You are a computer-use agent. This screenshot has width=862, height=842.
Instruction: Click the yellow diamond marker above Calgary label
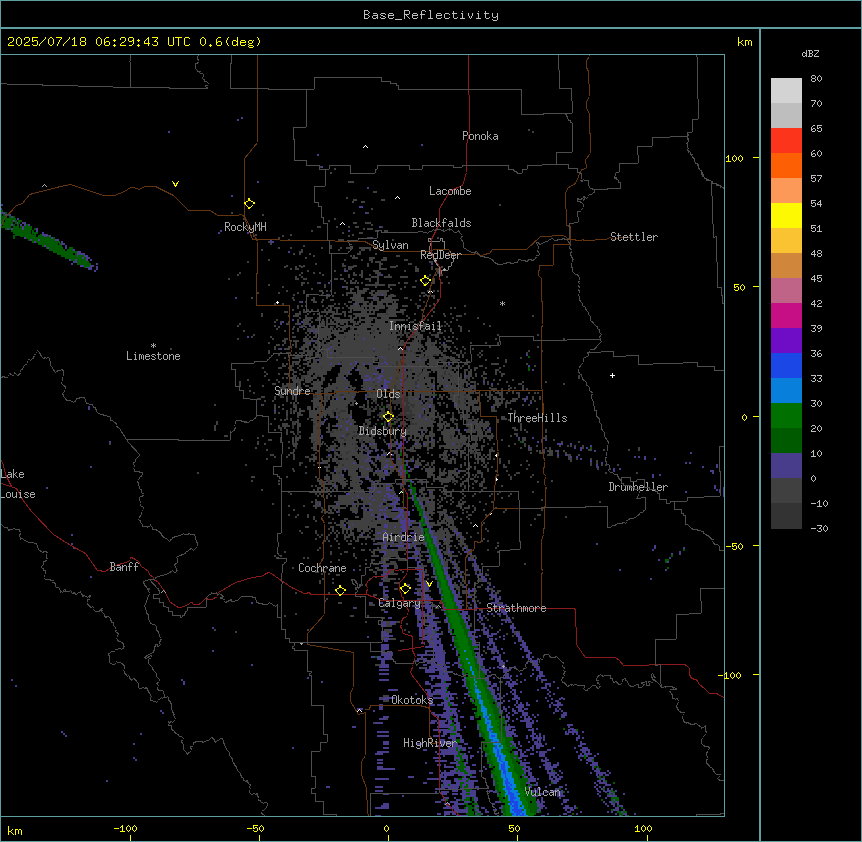point(405,589)
